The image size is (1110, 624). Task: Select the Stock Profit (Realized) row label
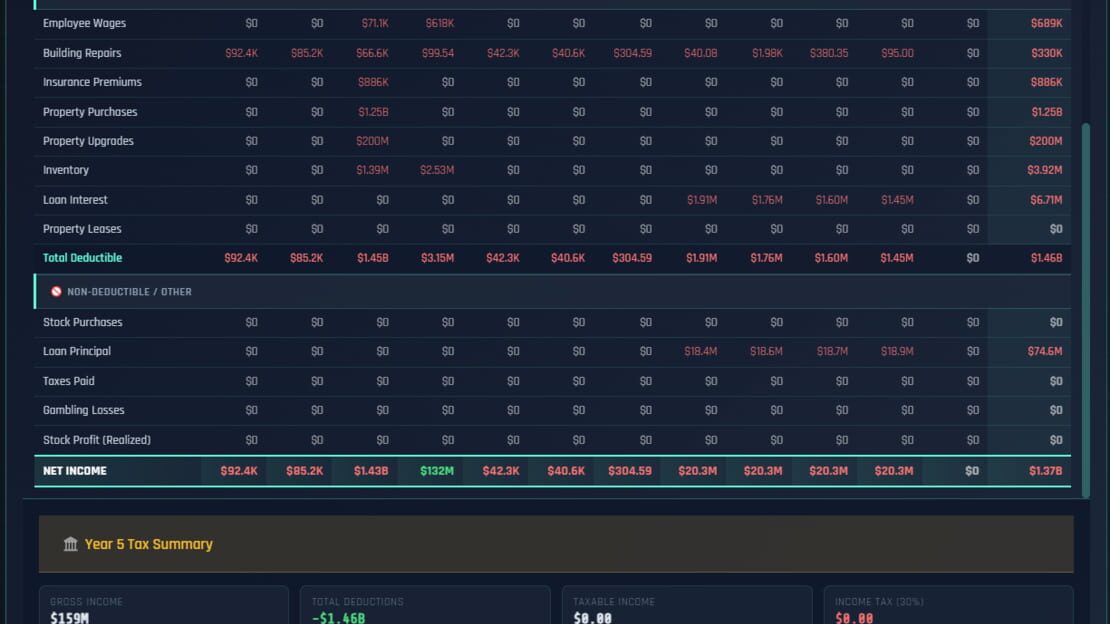tap(97, 440)
